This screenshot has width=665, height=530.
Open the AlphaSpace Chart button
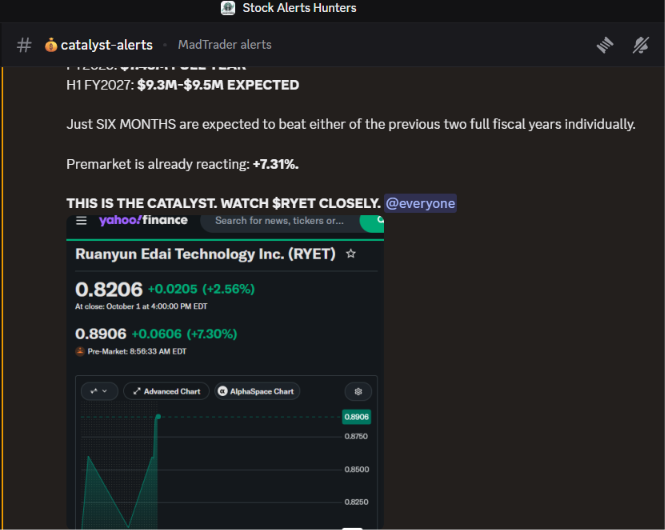point(257,391)
